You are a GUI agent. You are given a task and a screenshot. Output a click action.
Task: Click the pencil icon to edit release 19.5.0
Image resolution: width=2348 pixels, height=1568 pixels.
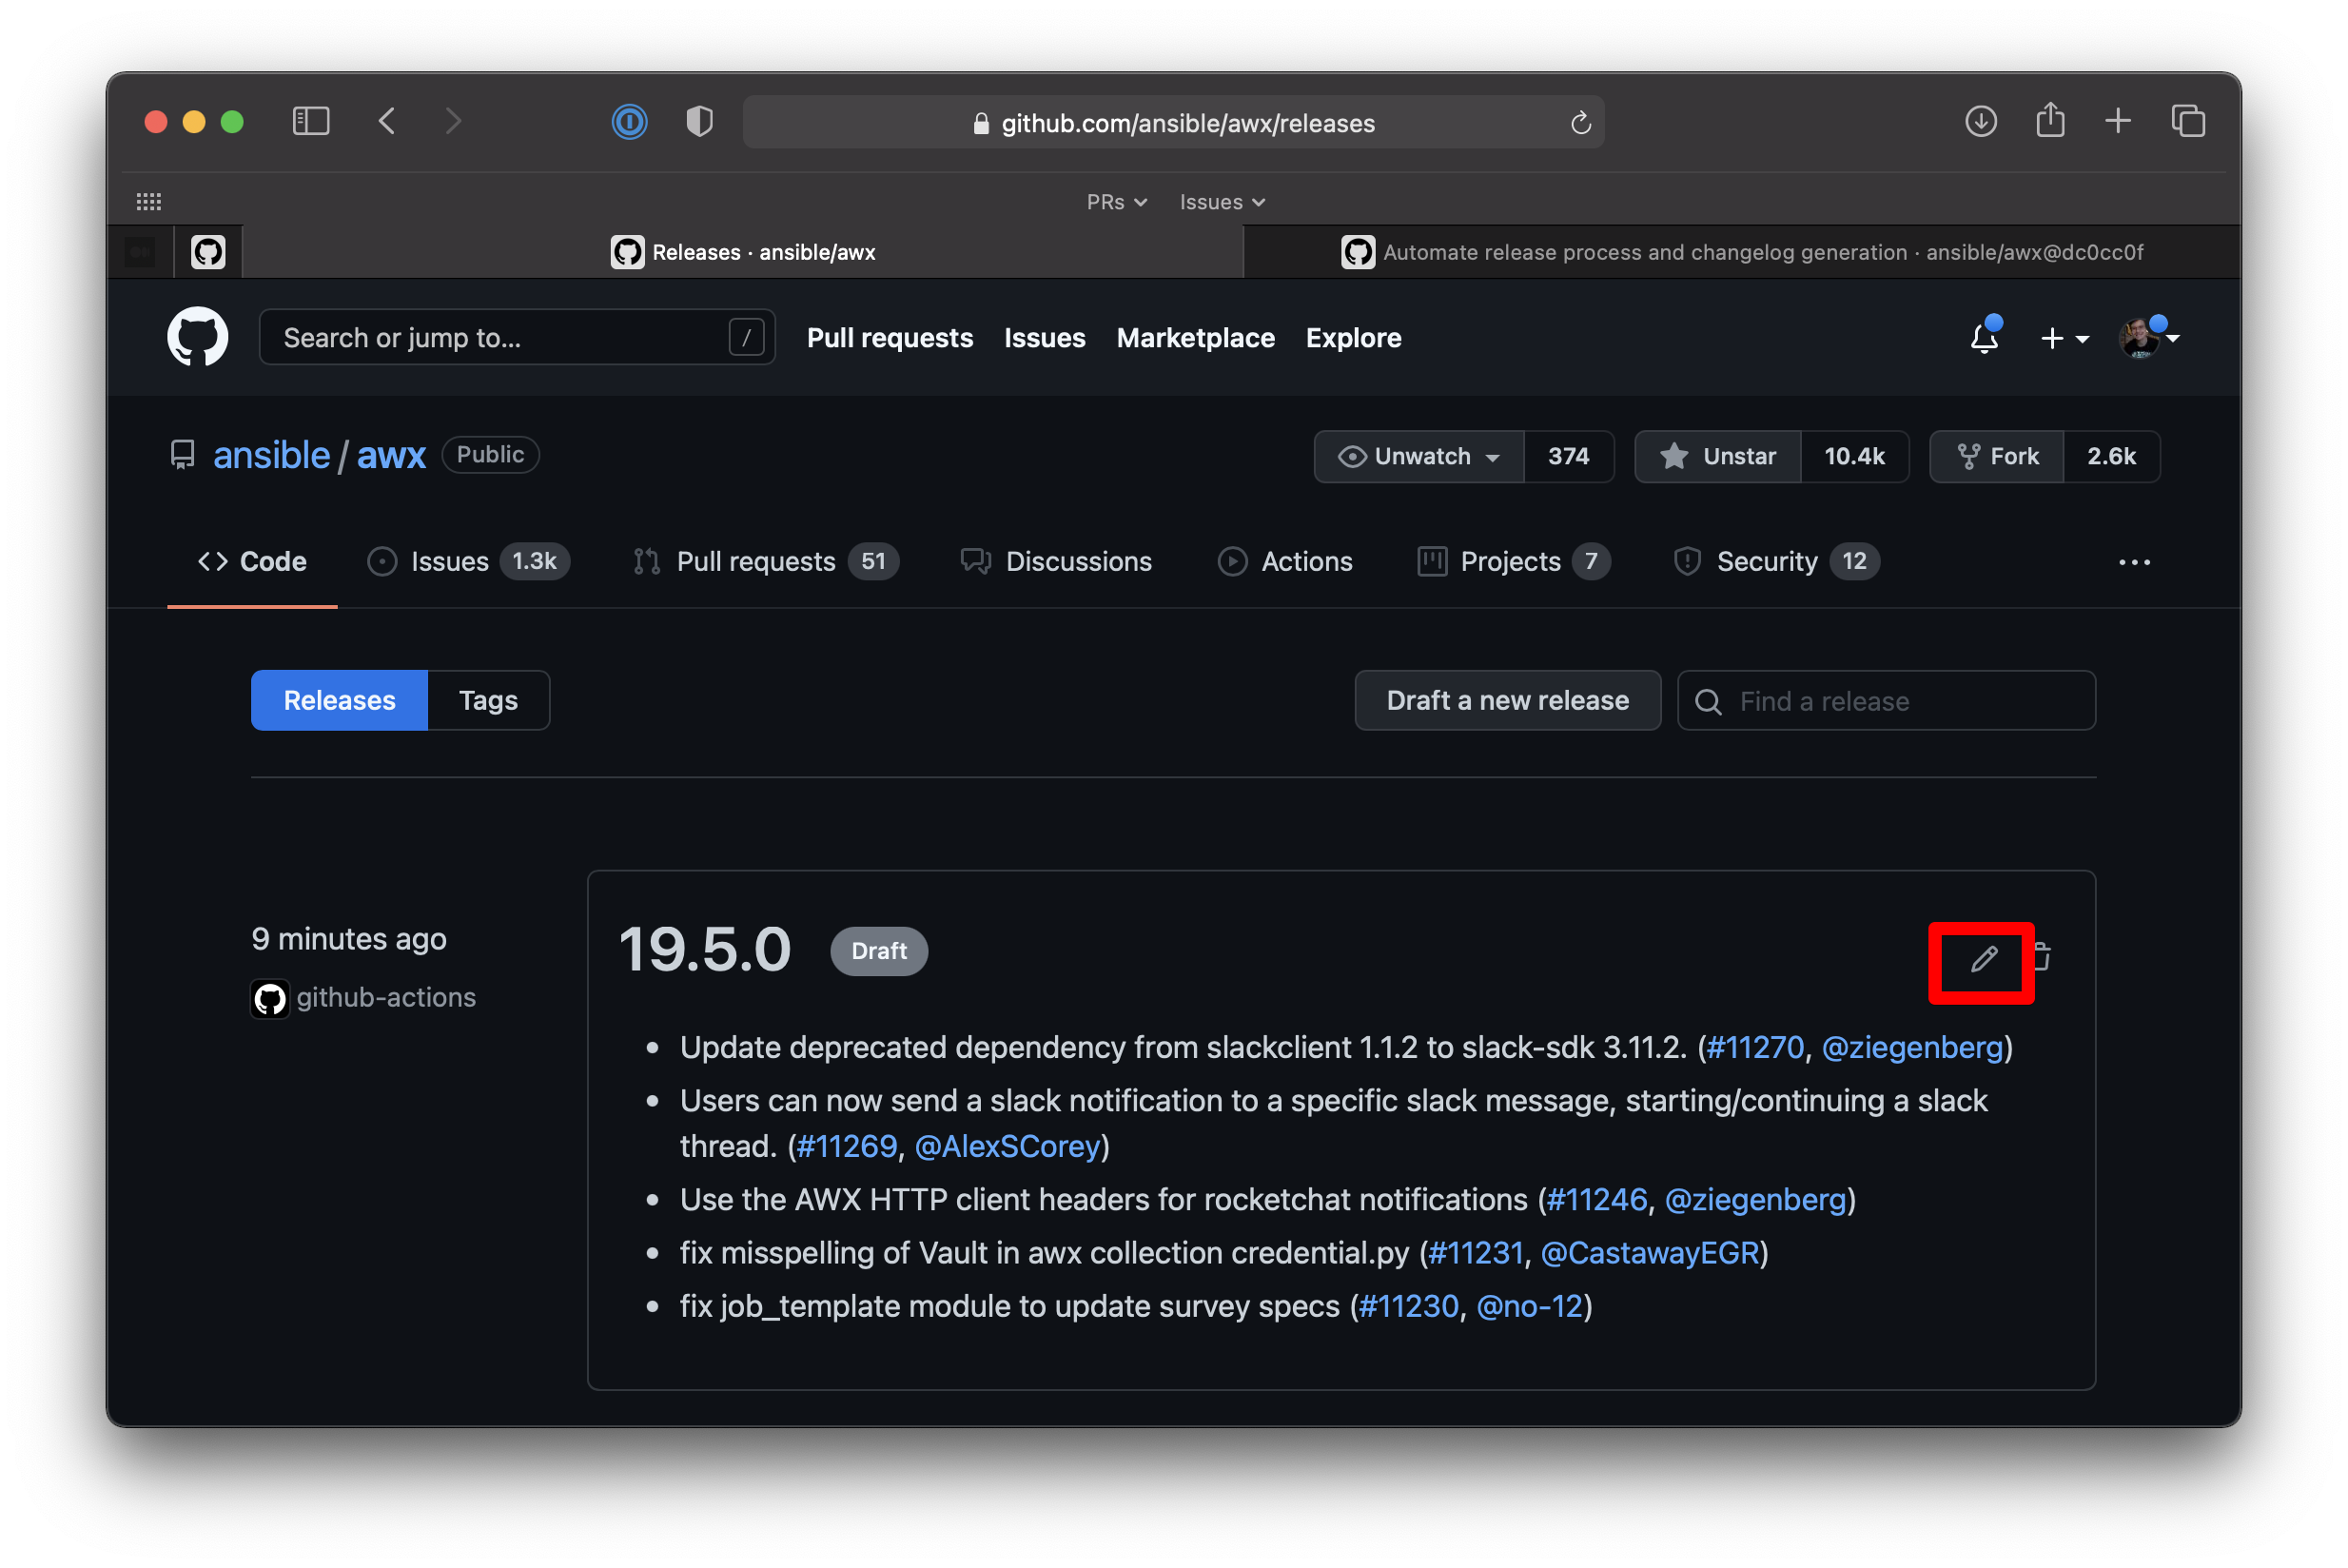[1984, 960]
